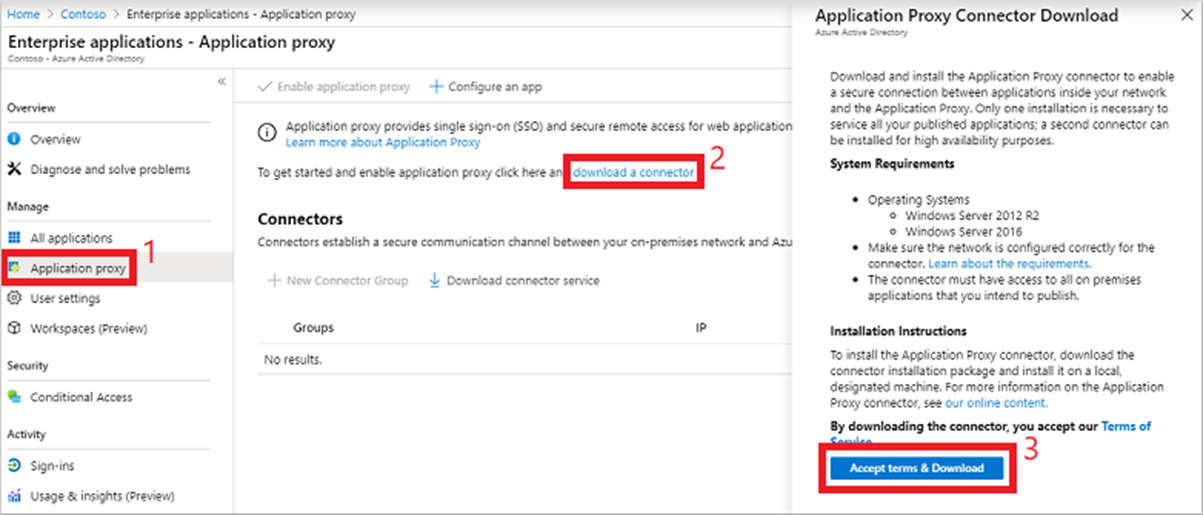
Task: Click the plus icon beside New Connector Group
Action: [x=273, y=280]
